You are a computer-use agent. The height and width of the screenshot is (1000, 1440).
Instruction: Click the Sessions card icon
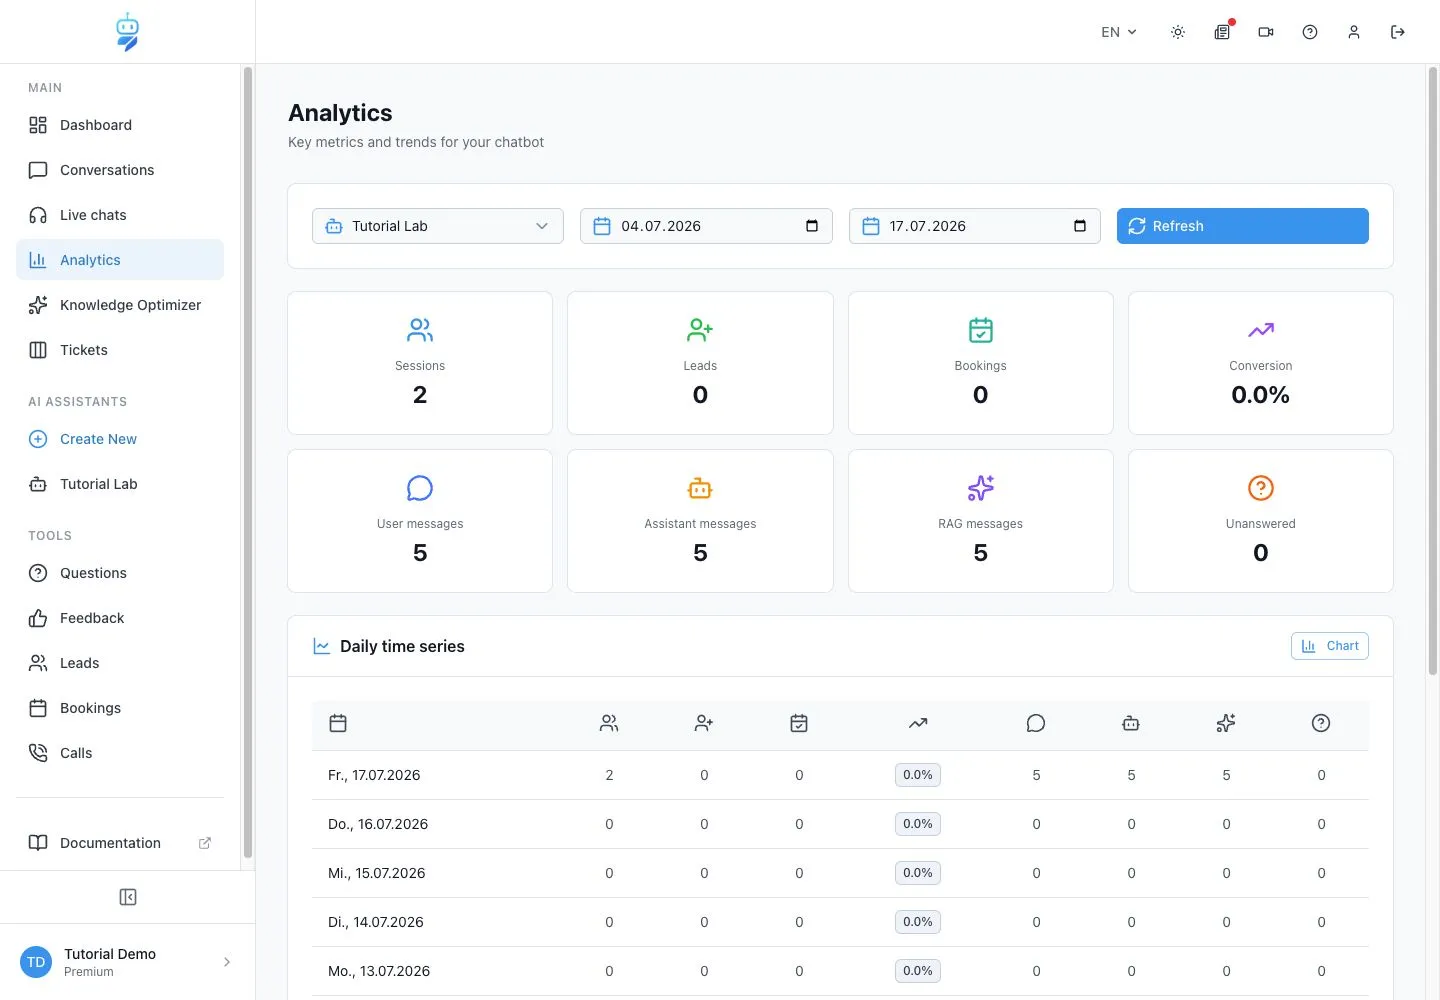(x=420, y=330)
